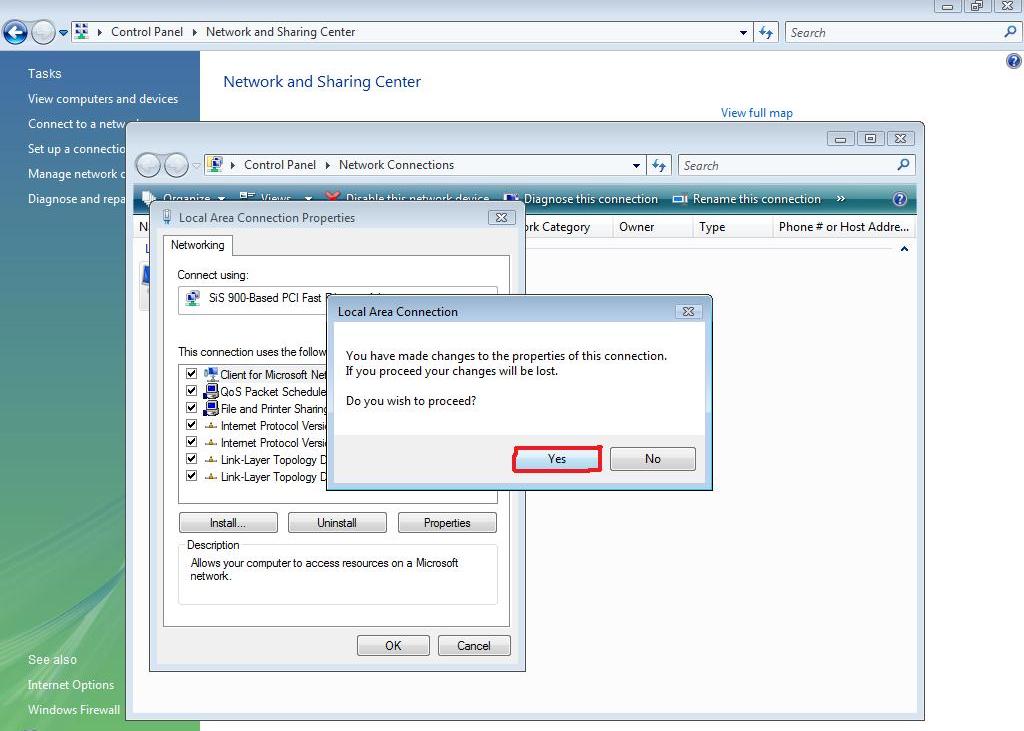Uncheck Client for Microsoft Networks

(x=191, y=374)
